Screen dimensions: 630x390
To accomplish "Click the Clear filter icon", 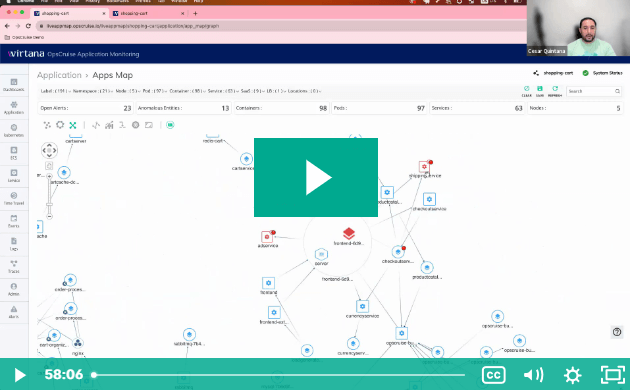I will (x=526, y=91).
